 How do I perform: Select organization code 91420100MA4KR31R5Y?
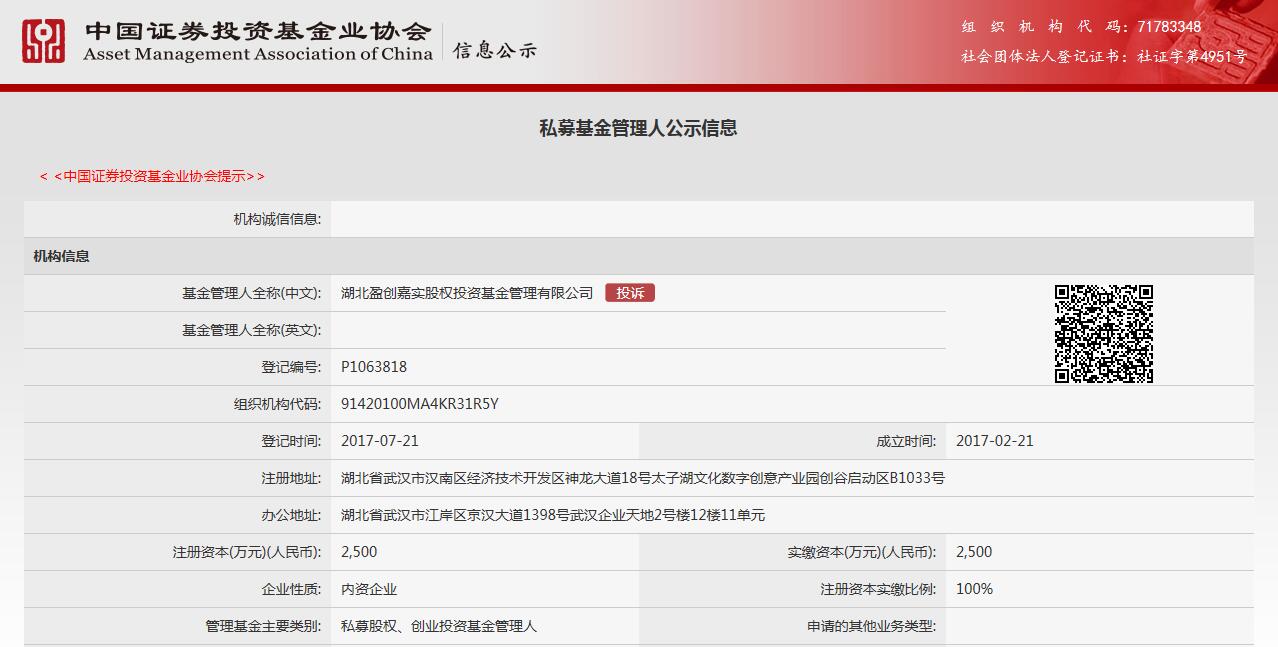(x=420, y=404)
